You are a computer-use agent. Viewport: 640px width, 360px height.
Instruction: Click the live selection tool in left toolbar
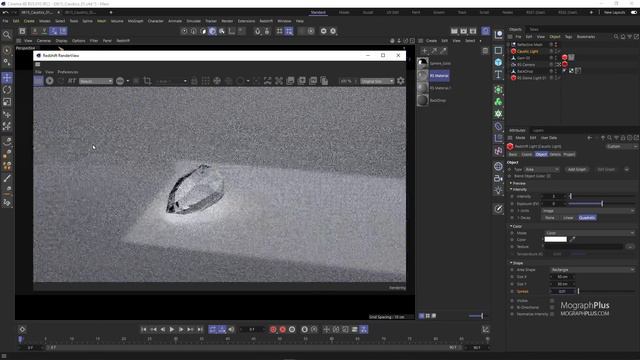click(x=7, y=50)
